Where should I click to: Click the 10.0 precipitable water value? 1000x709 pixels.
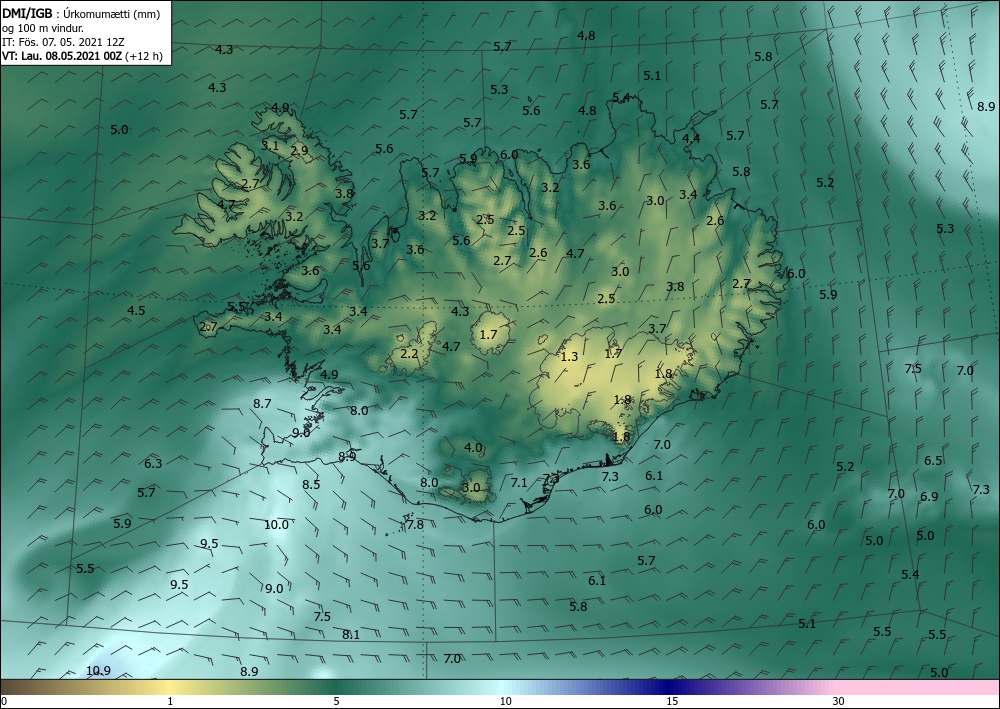(x=276, y=525)
